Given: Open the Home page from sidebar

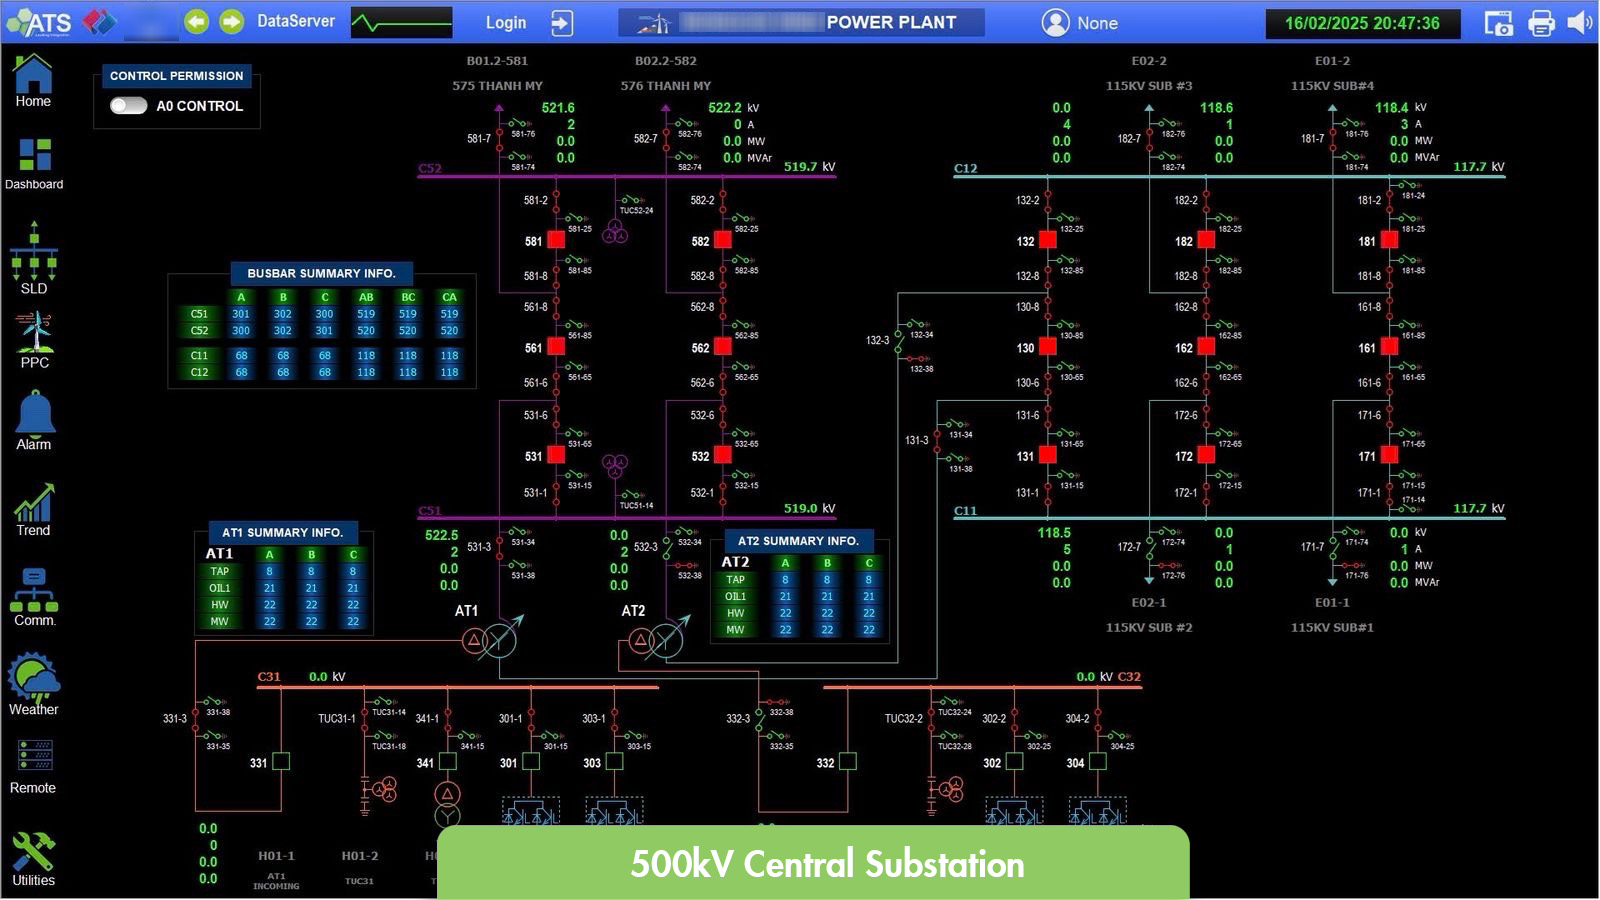Looking at the screenshot, I should tap(33, 80).
